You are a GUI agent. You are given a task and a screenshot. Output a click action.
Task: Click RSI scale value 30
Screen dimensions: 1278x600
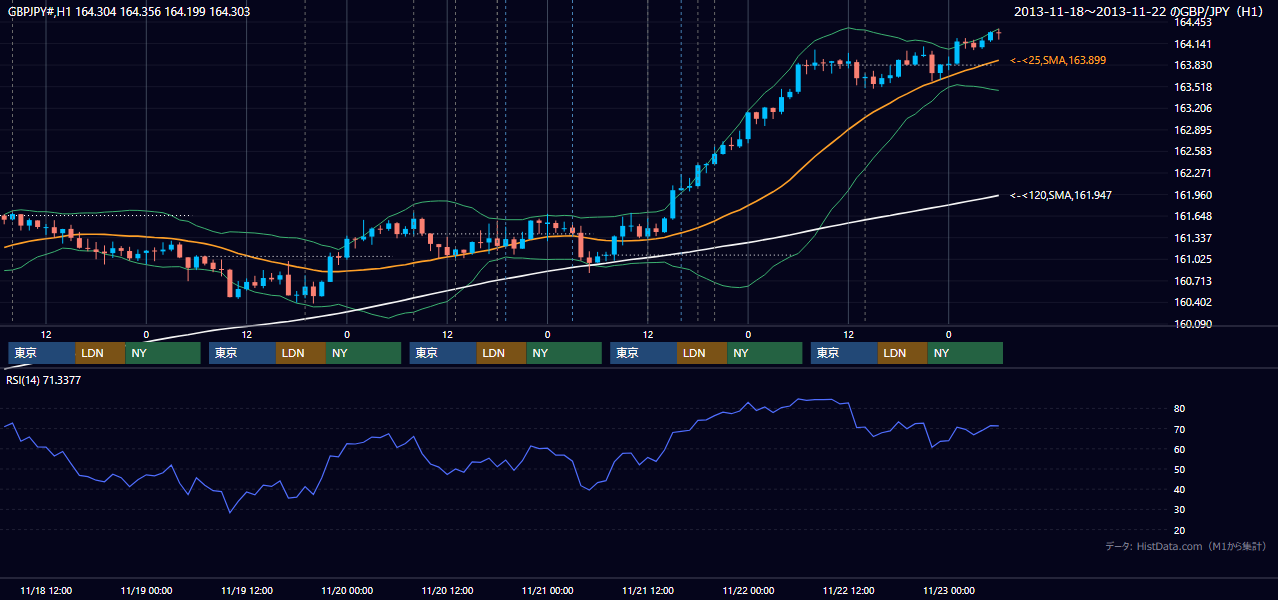click(x=1180, y=510)
